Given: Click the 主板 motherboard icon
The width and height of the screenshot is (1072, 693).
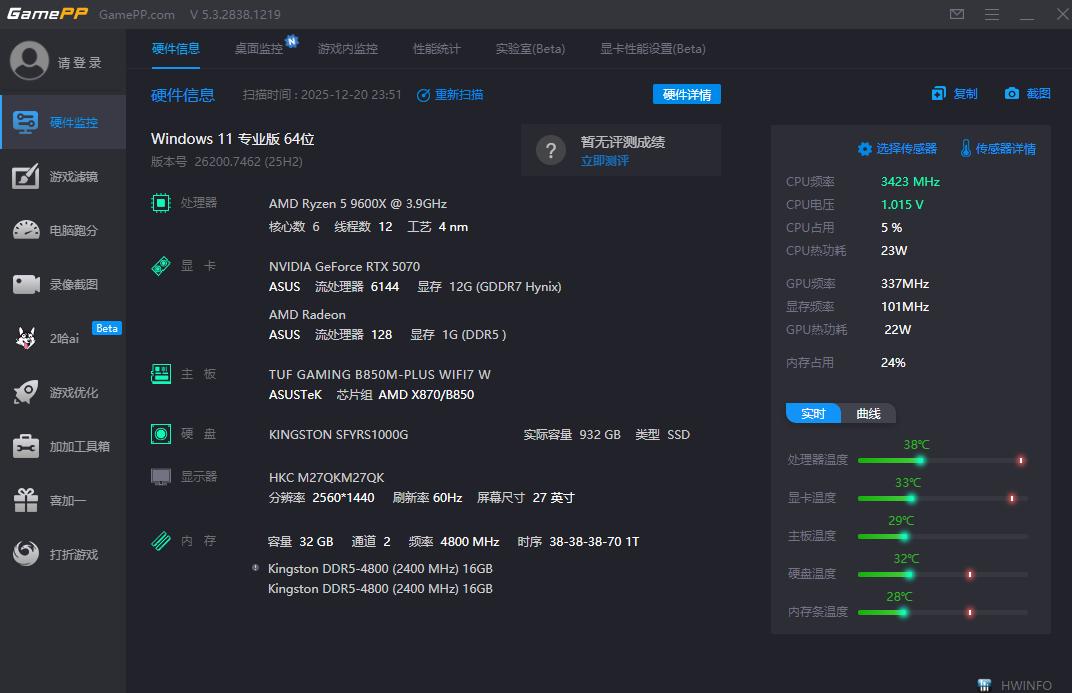Looking at the screenshot, I should [x=161, y=374].
